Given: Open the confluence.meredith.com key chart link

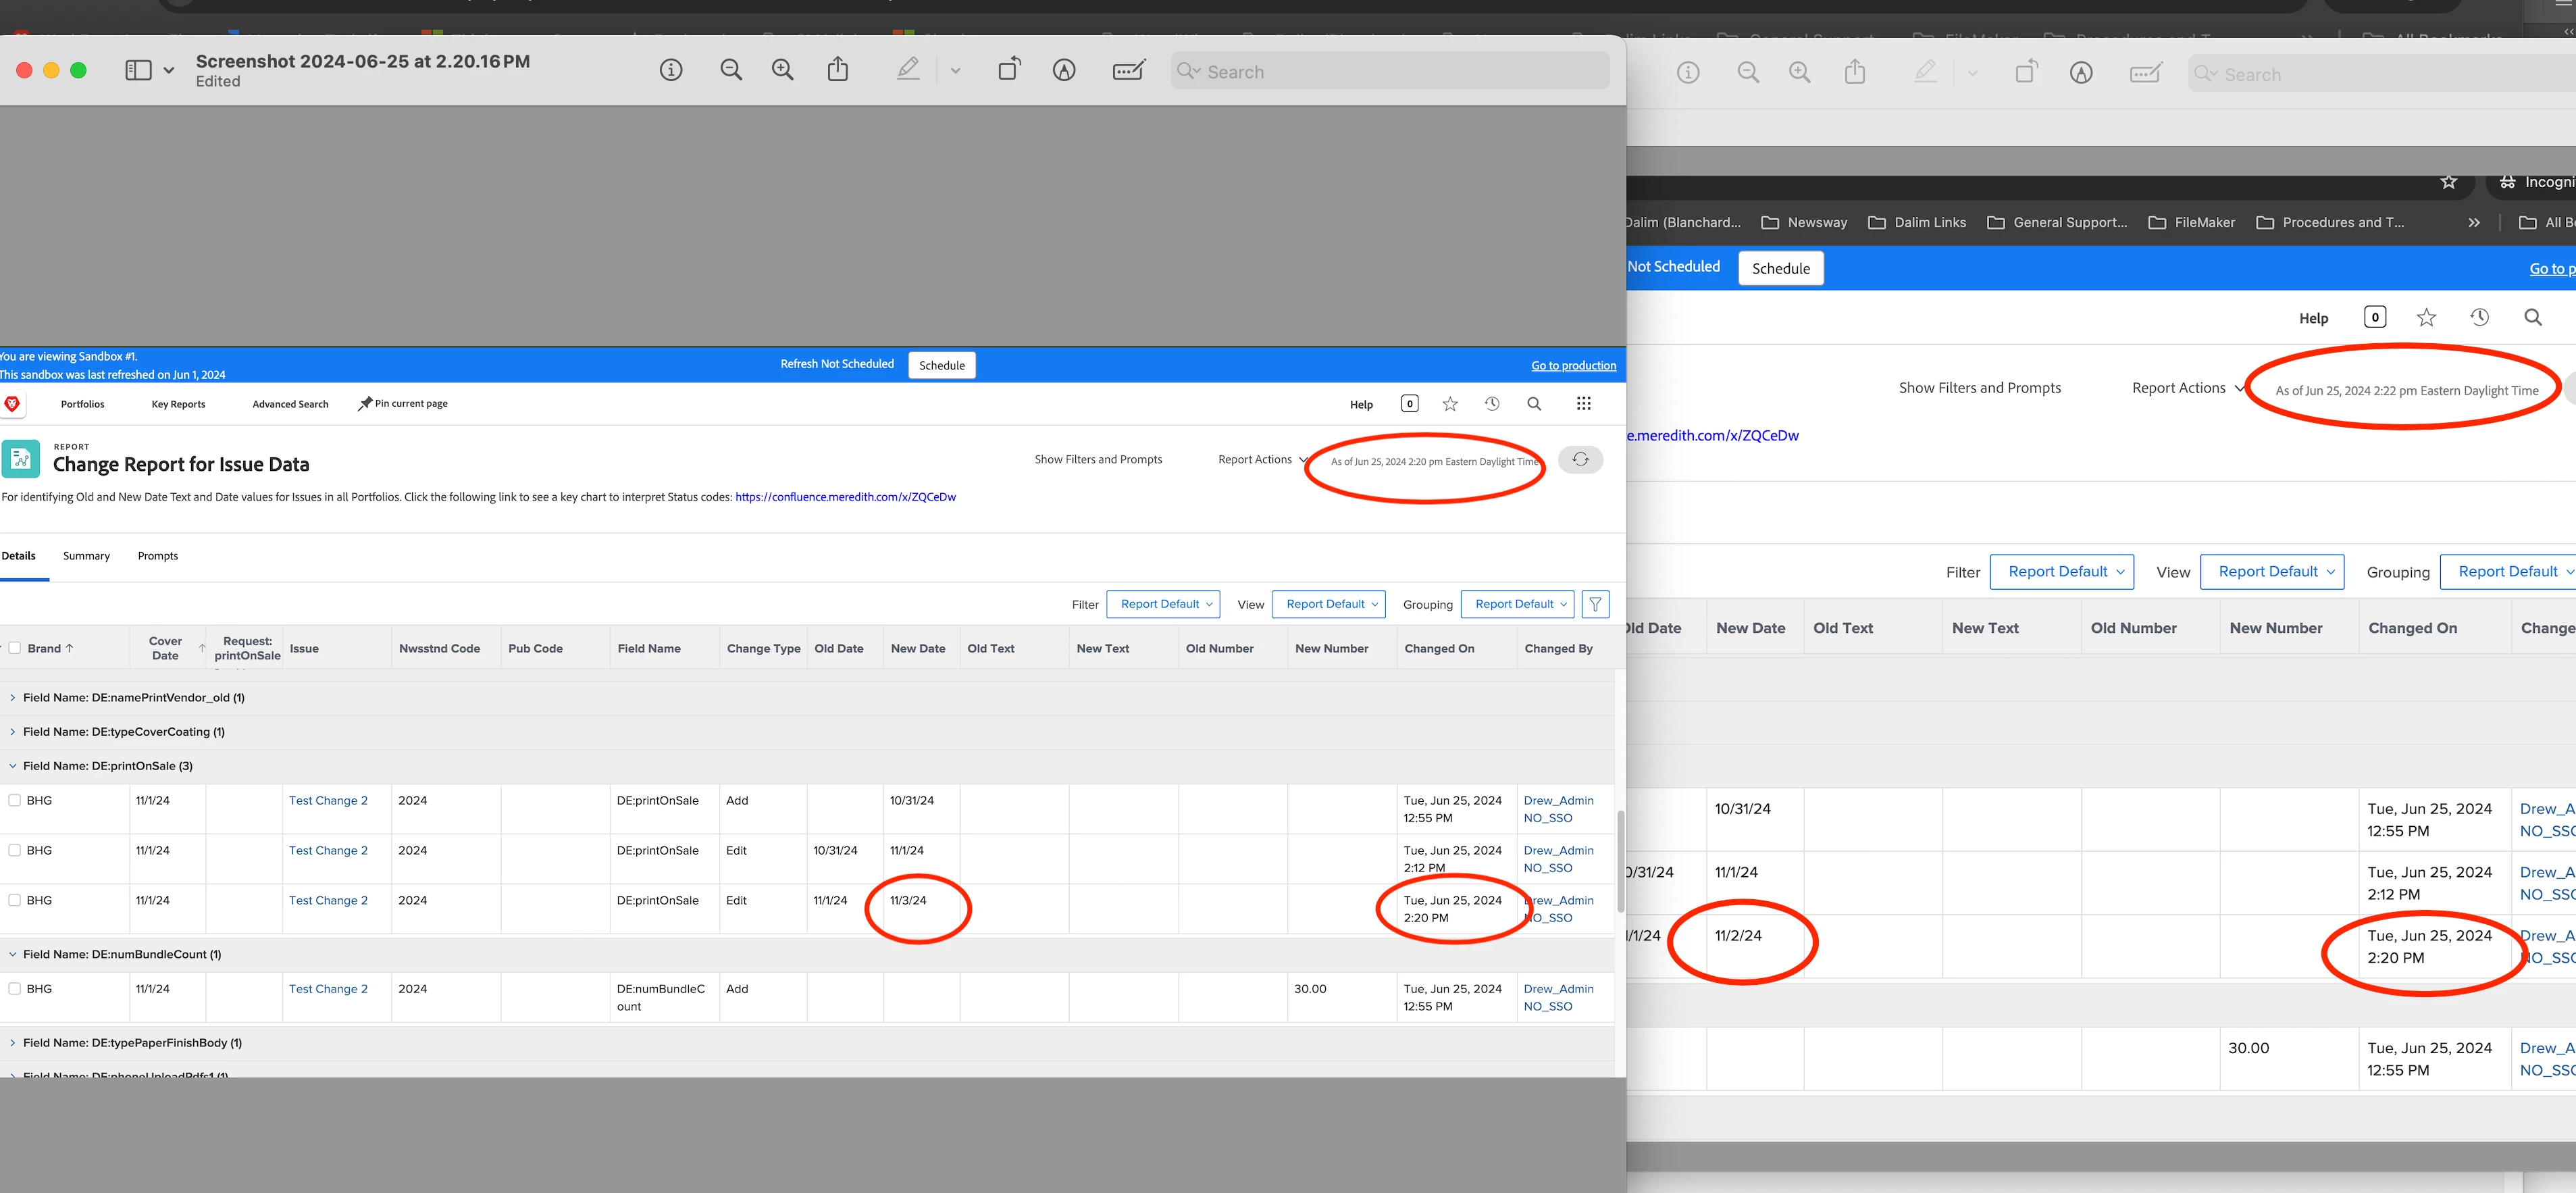Looking at the screenshot, I should tap(845, 497).
